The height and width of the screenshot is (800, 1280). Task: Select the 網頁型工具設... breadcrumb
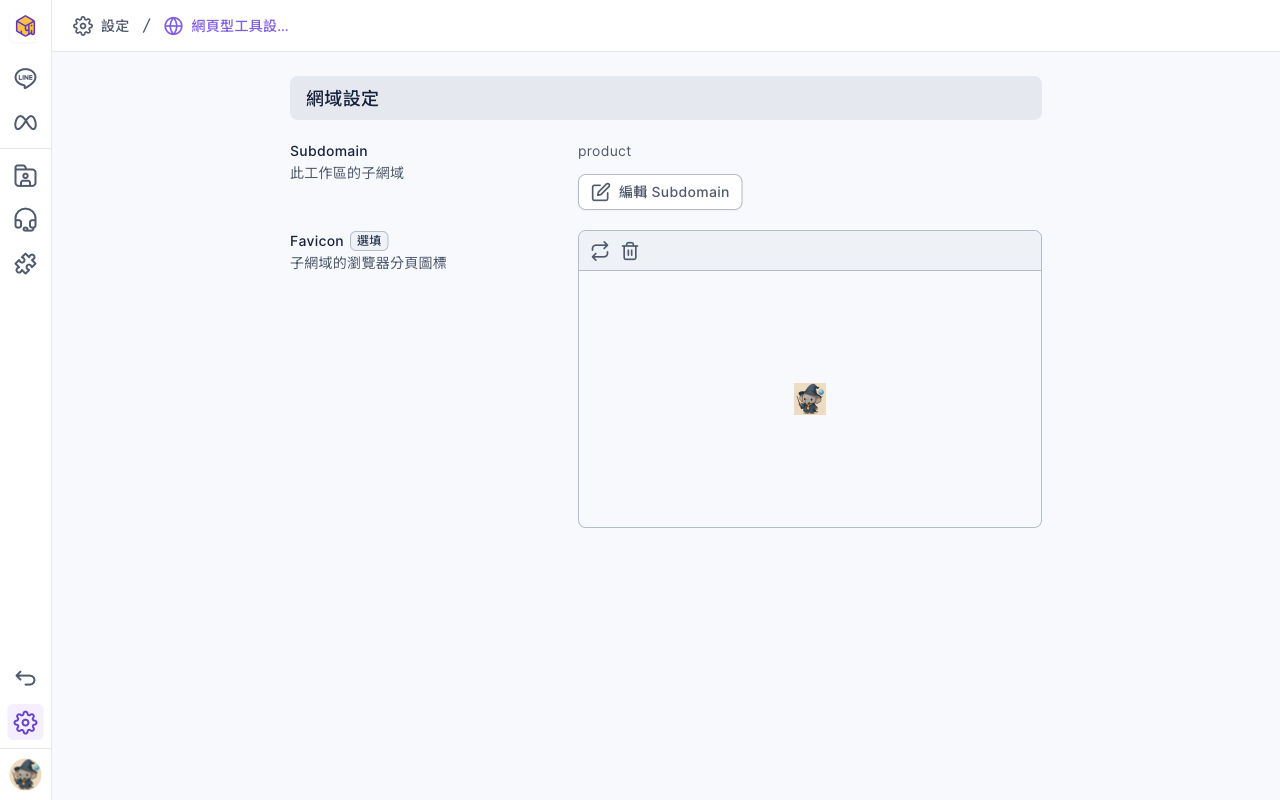[x=240, y=26]
